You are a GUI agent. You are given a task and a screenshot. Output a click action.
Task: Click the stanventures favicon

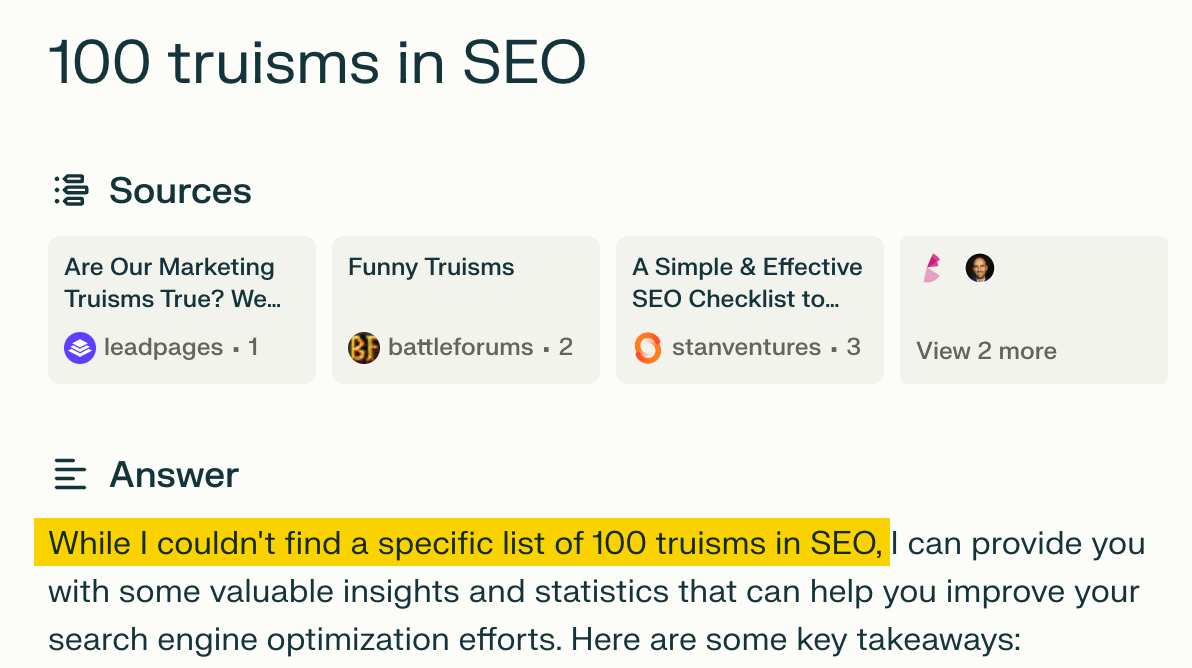coord(648,347)
